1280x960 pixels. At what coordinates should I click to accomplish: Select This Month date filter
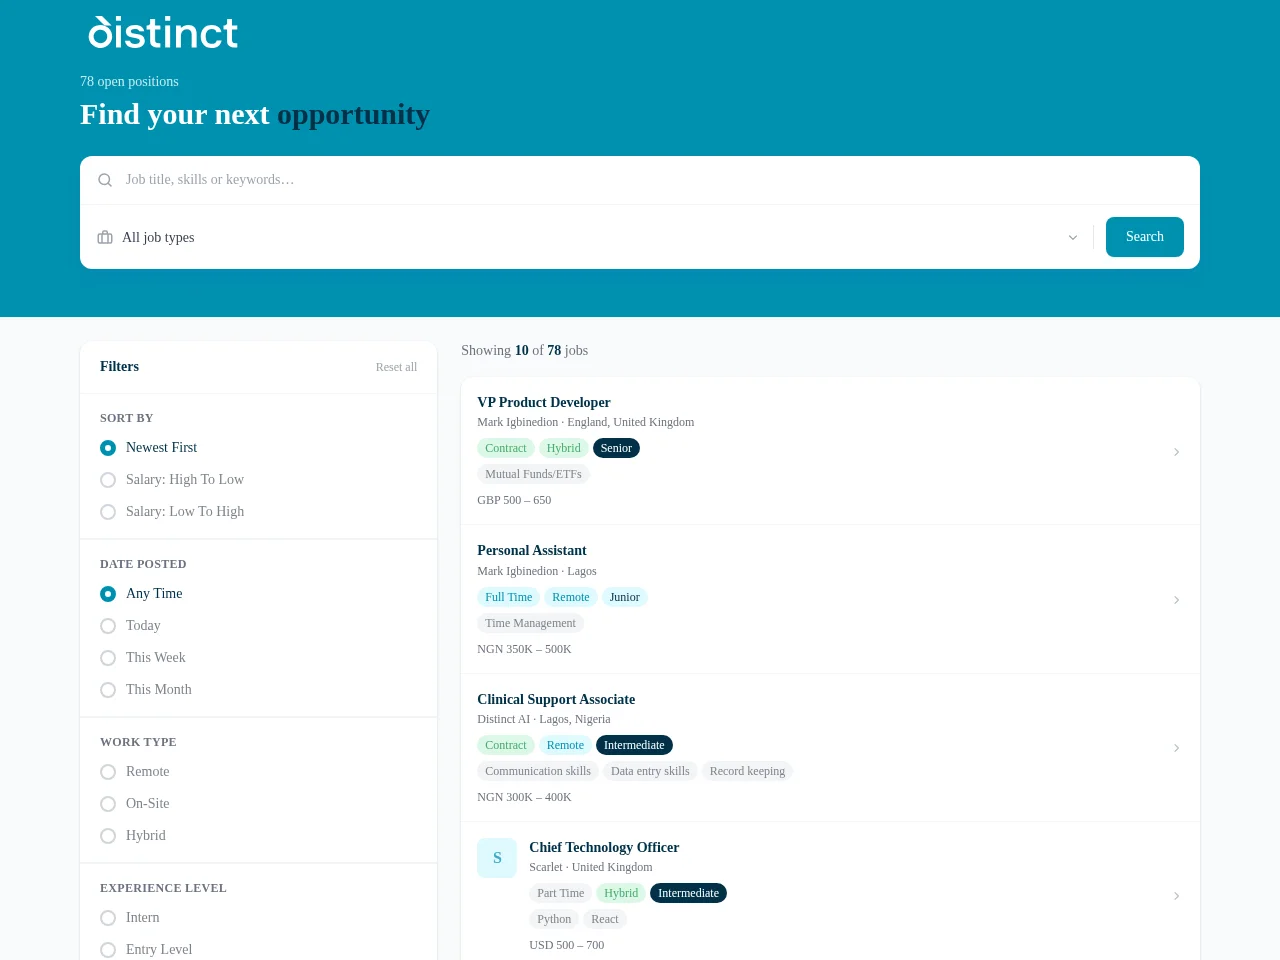[146, 690]
